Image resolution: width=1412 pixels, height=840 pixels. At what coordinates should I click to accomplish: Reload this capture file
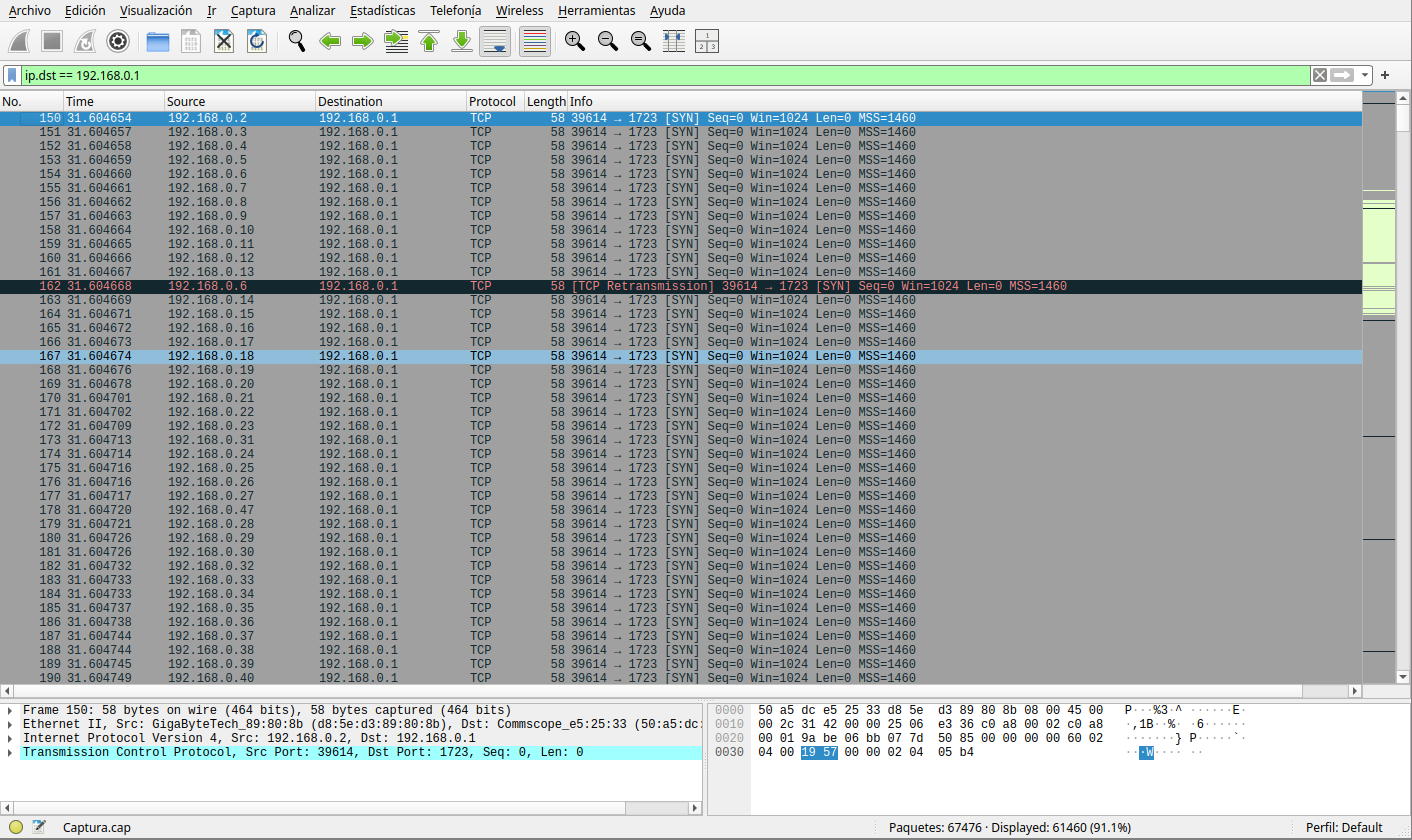coord(257,41)
